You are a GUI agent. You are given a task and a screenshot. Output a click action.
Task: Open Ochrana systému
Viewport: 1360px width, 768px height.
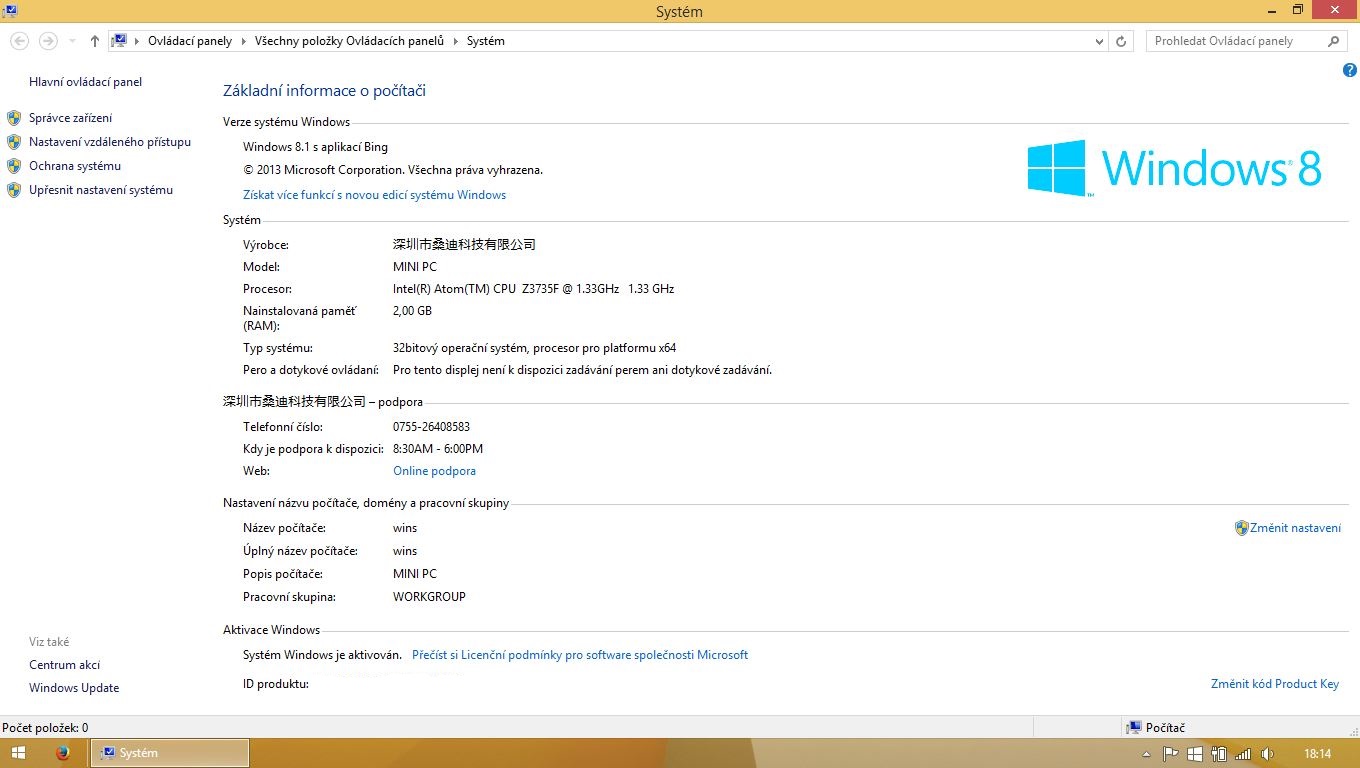coord(75,166)
